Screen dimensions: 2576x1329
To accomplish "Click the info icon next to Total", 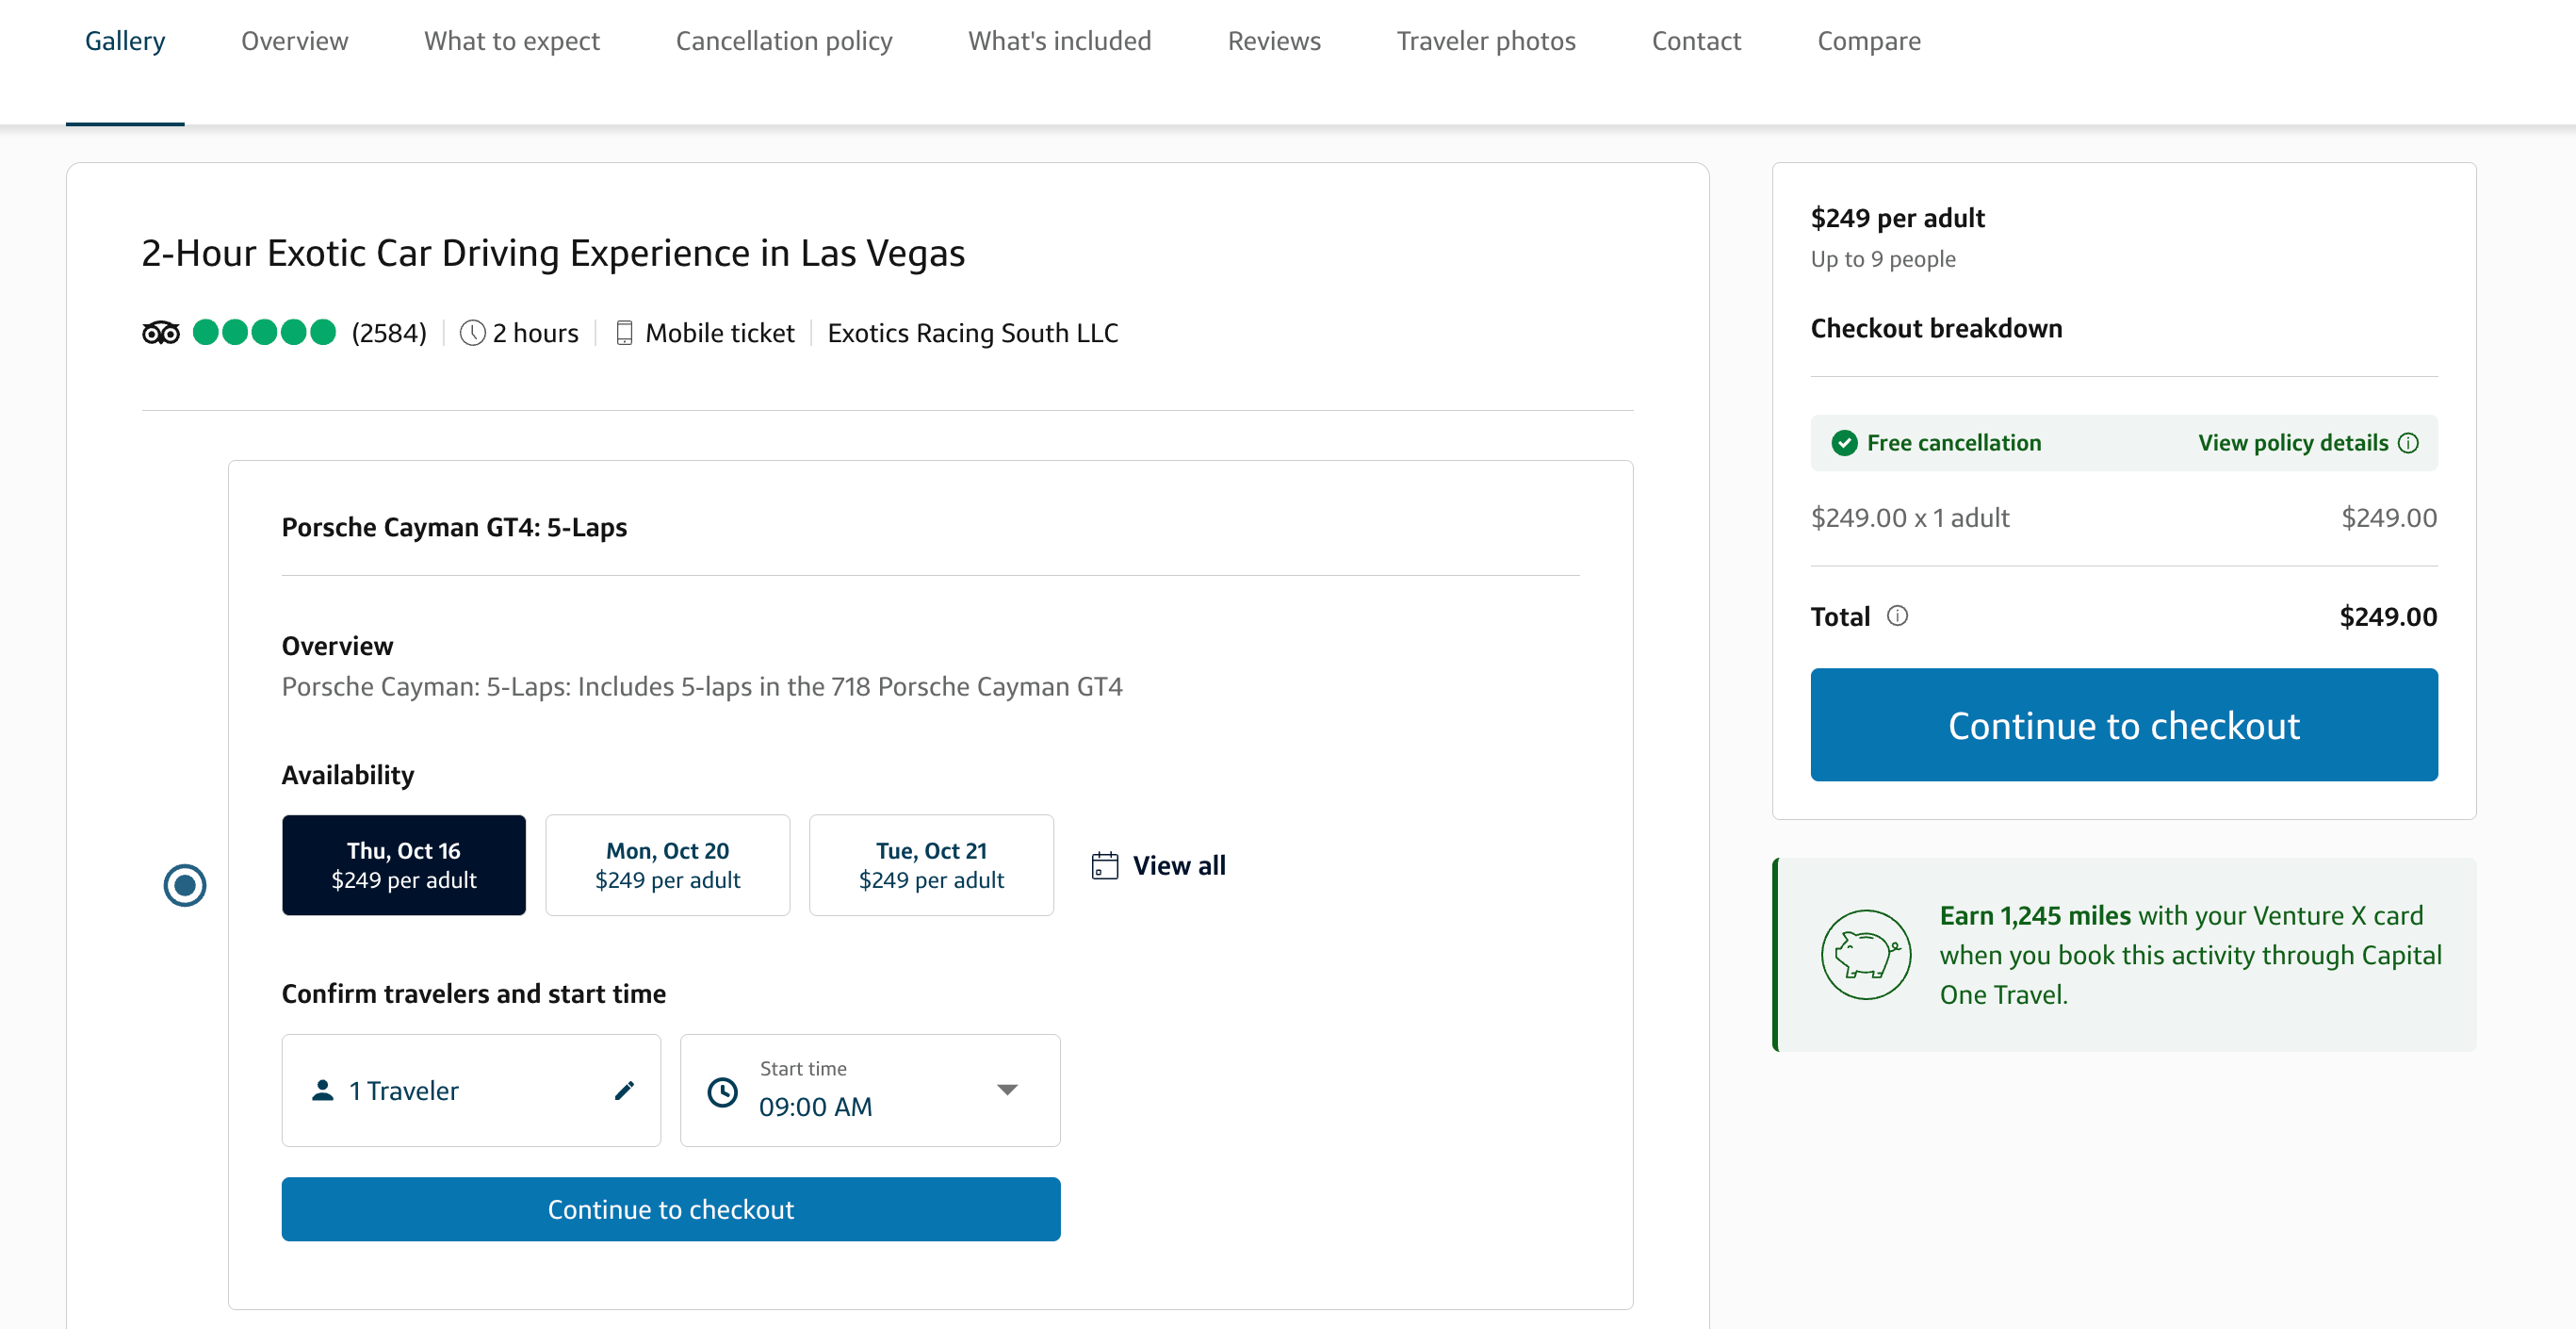I will (x=1897, y=616).
